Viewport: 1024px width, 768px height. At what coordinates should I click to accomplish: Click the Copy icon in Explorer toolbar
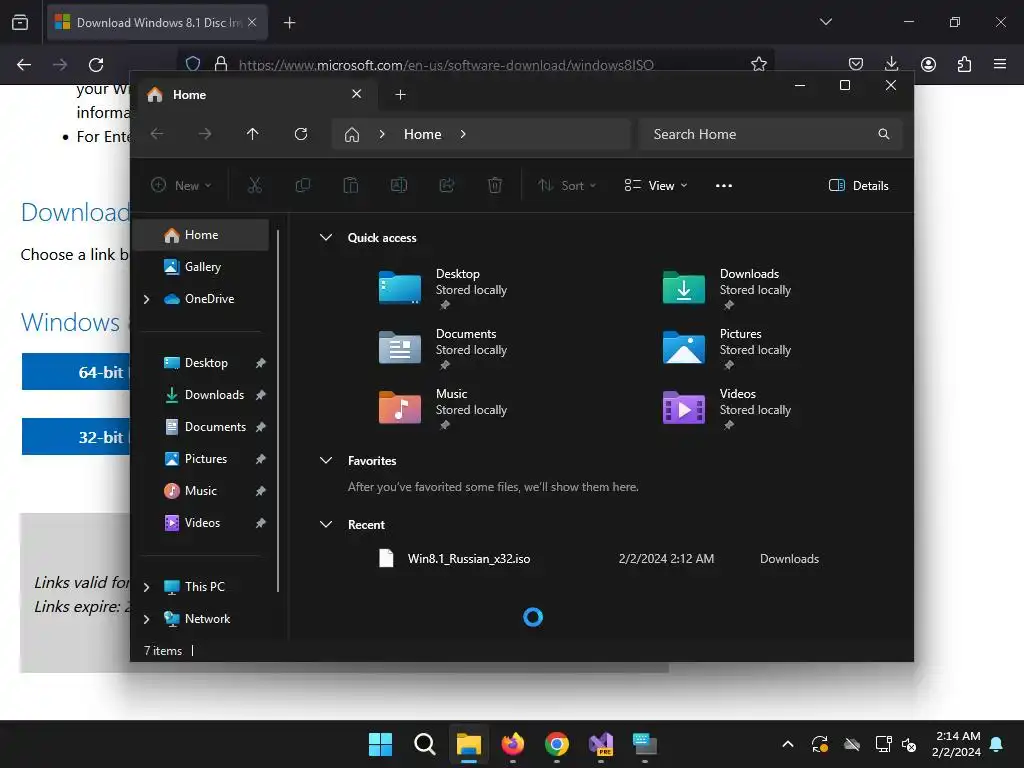point(302,185)
